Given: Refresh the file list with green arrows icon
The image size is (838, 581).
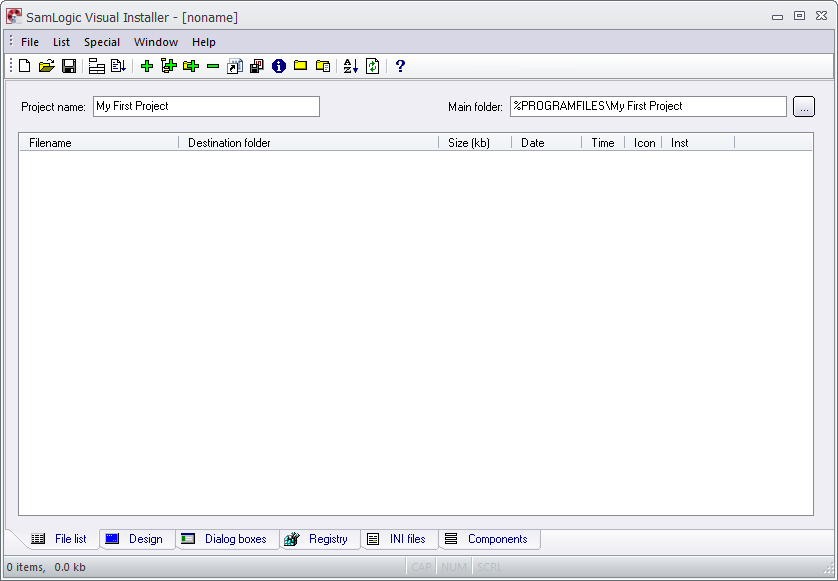Looking at the screenshot, I should coord(373,66).
